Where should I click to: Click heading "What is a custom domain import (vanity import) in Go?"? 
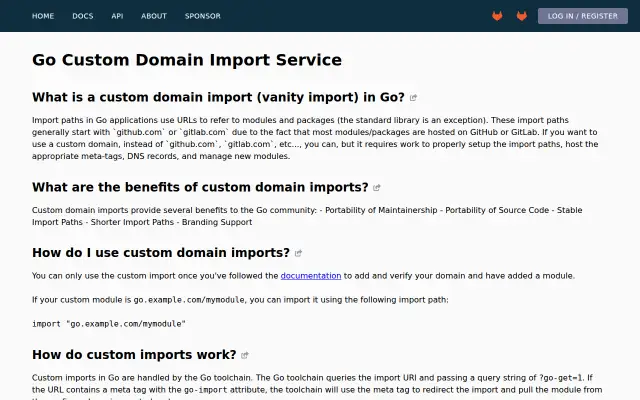(218, 97)
